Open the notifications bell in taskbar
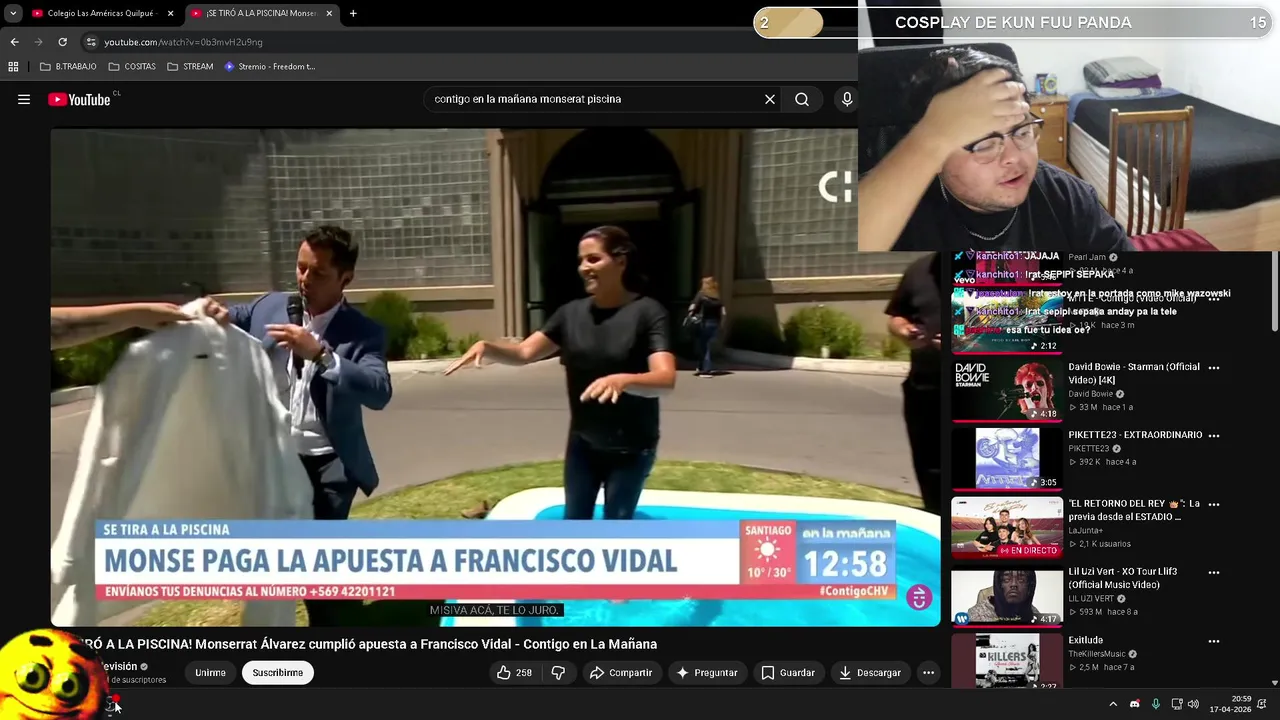Image resolution: width=1280 pixels, height=720 pixels. click(x=1262, y=704)
